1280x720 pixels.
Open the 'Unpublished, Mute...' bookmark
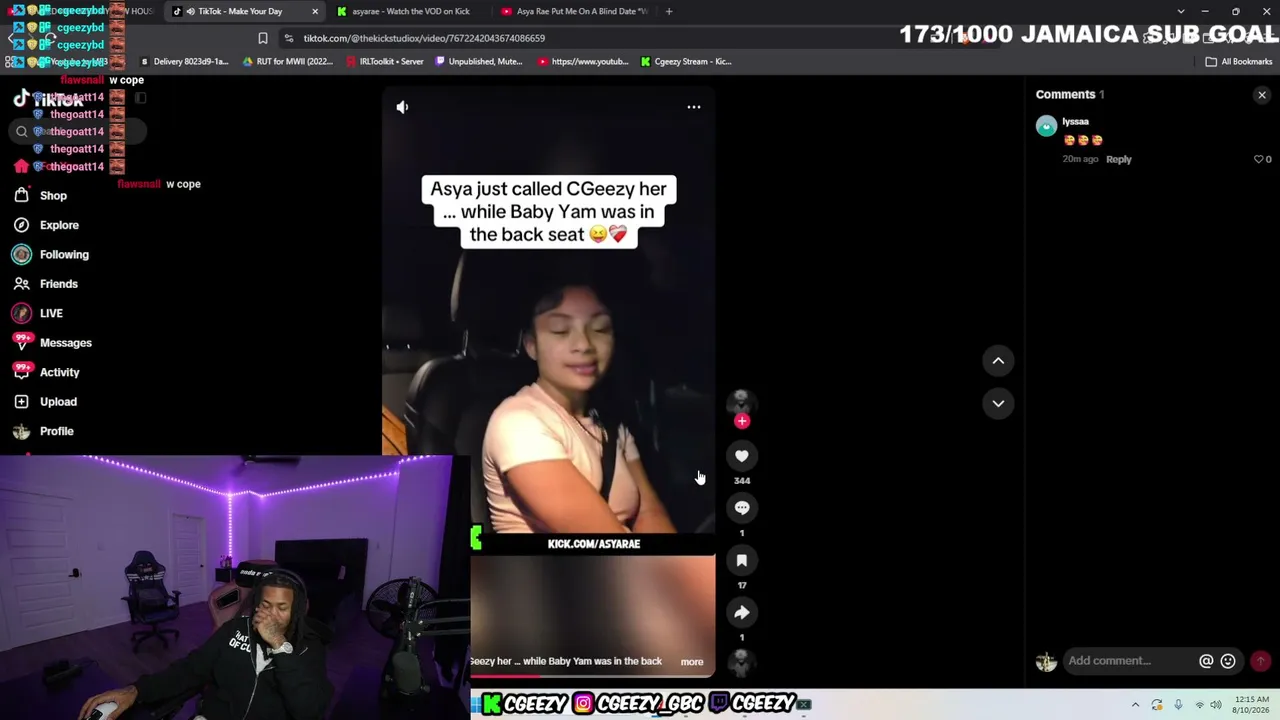(479, 61)
